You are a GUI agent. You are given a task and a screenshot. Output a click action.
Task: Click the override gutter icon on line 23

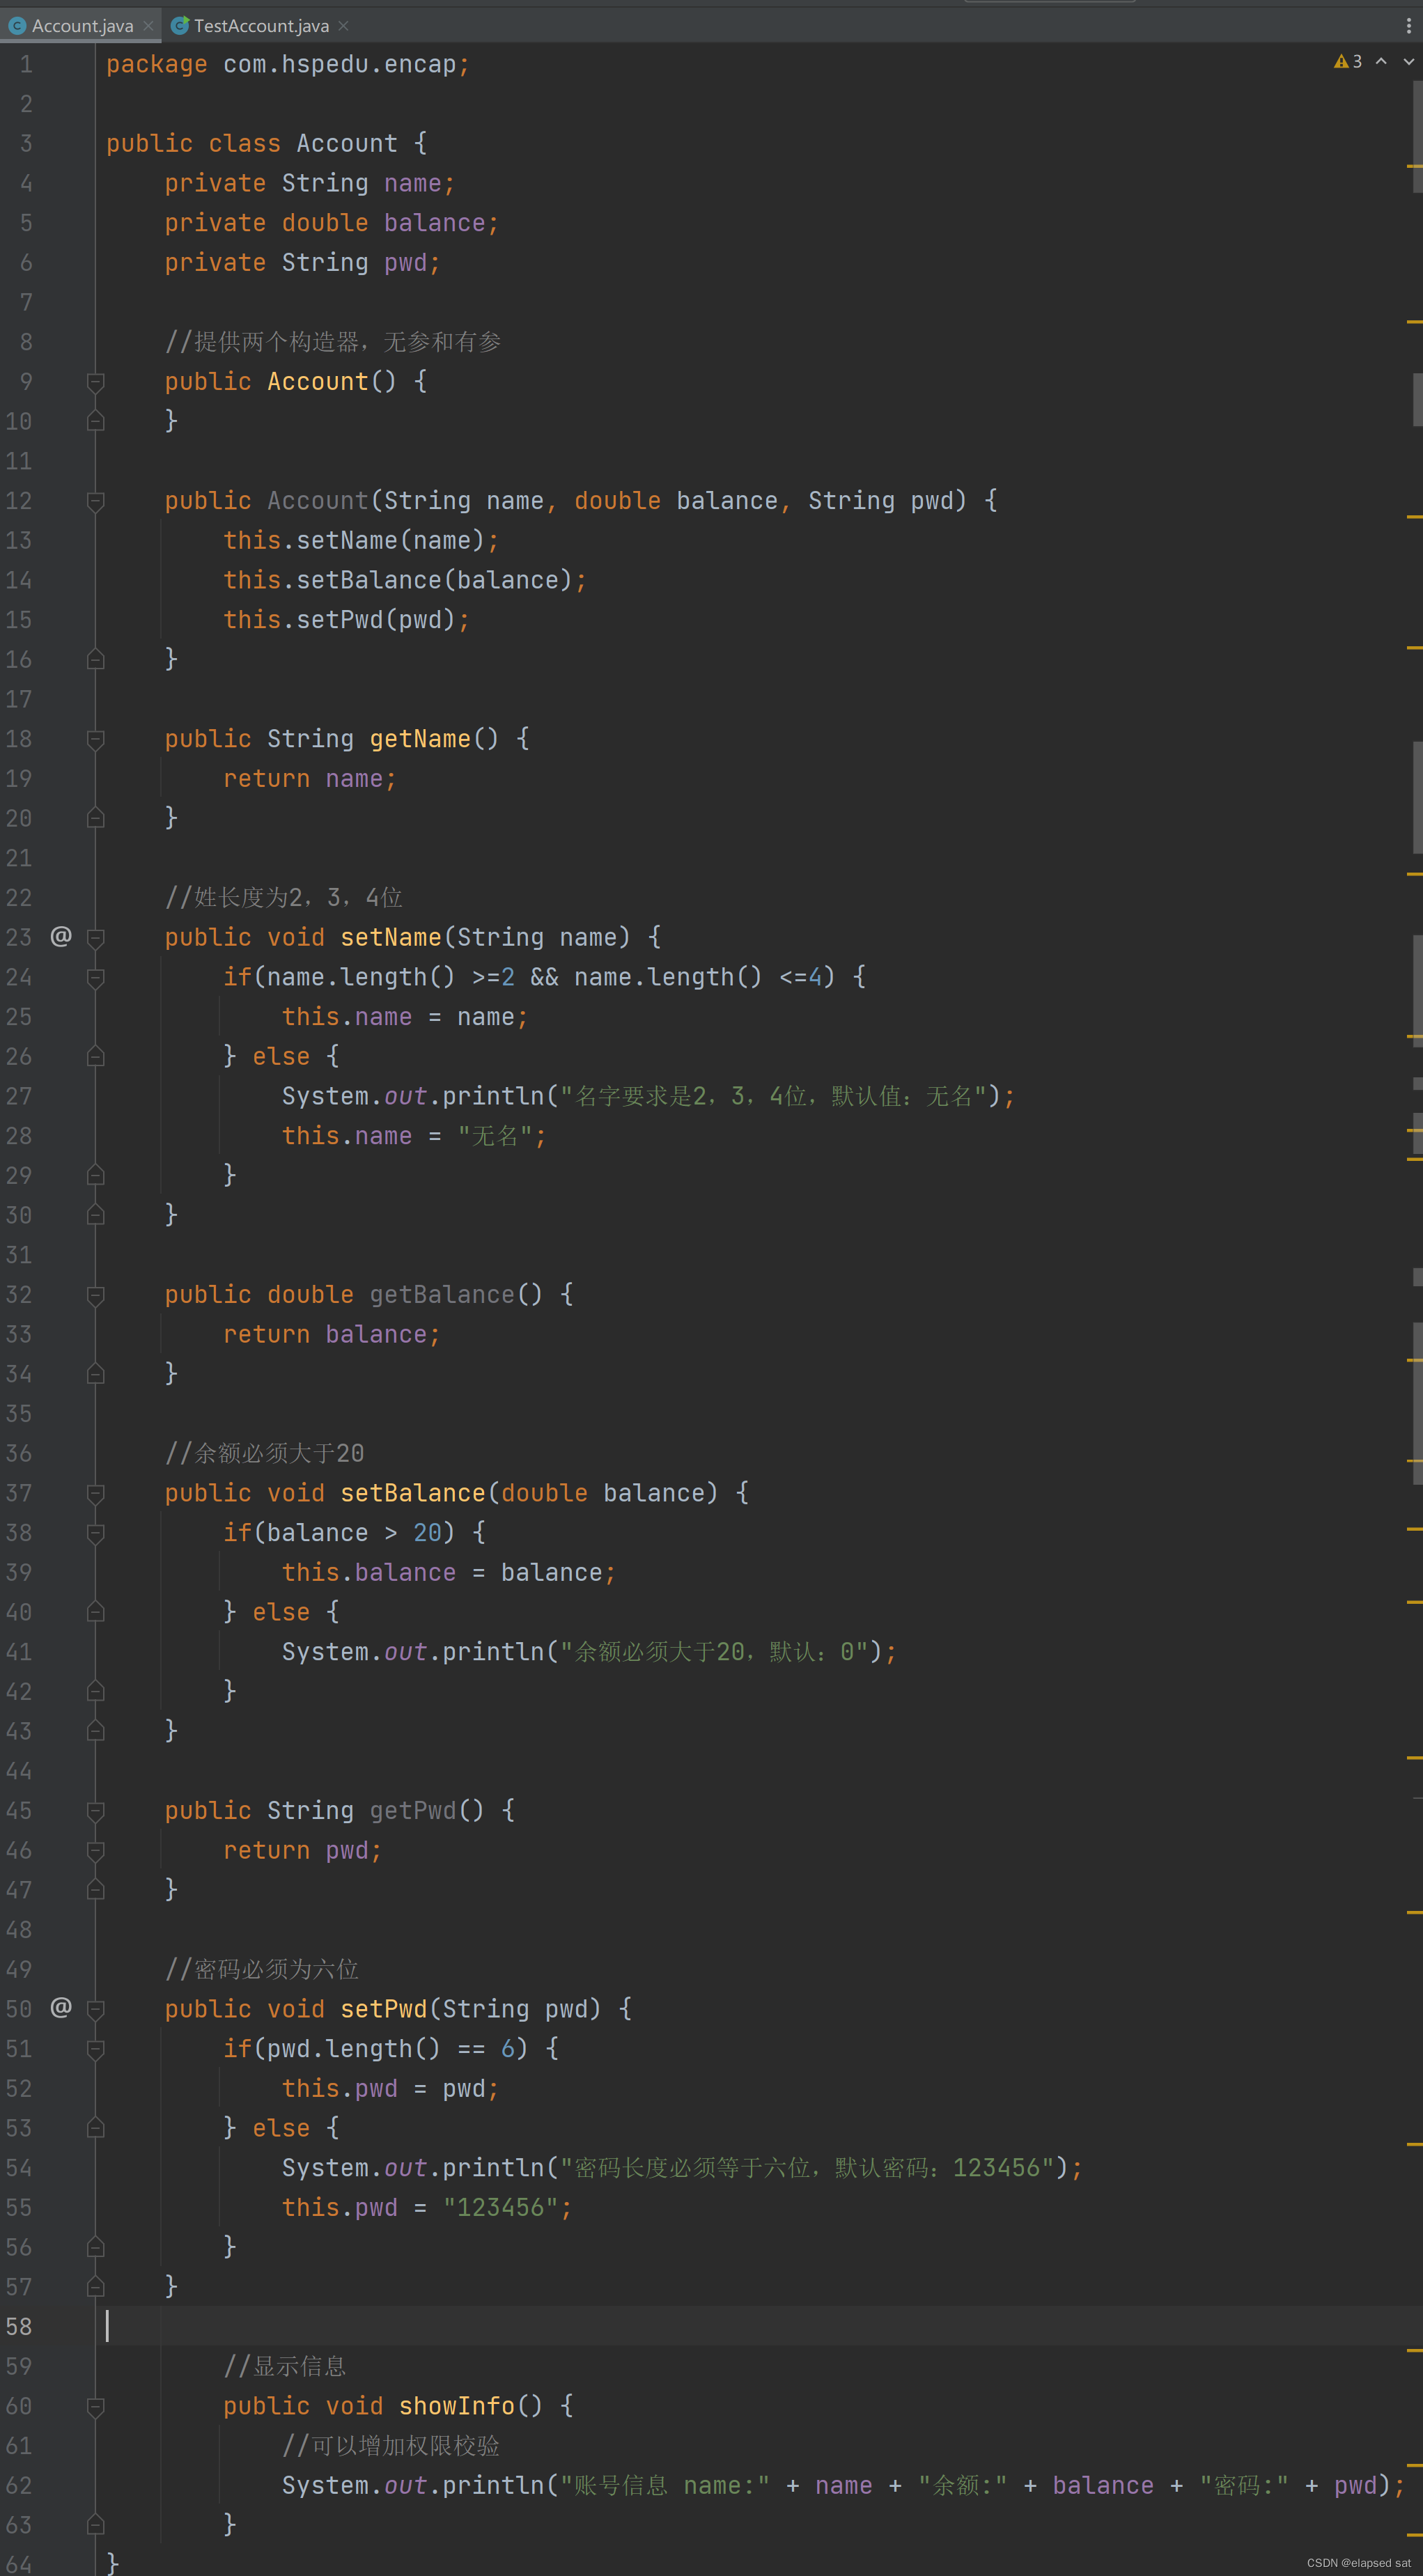tap(61, 936)
